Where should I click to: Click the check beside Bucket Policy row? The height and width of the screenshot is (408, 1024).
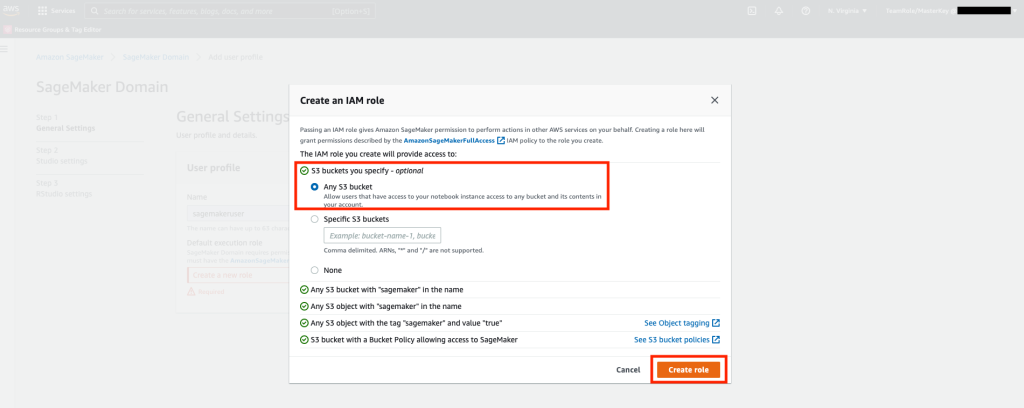pyautogui.click(x=304, y=340)
